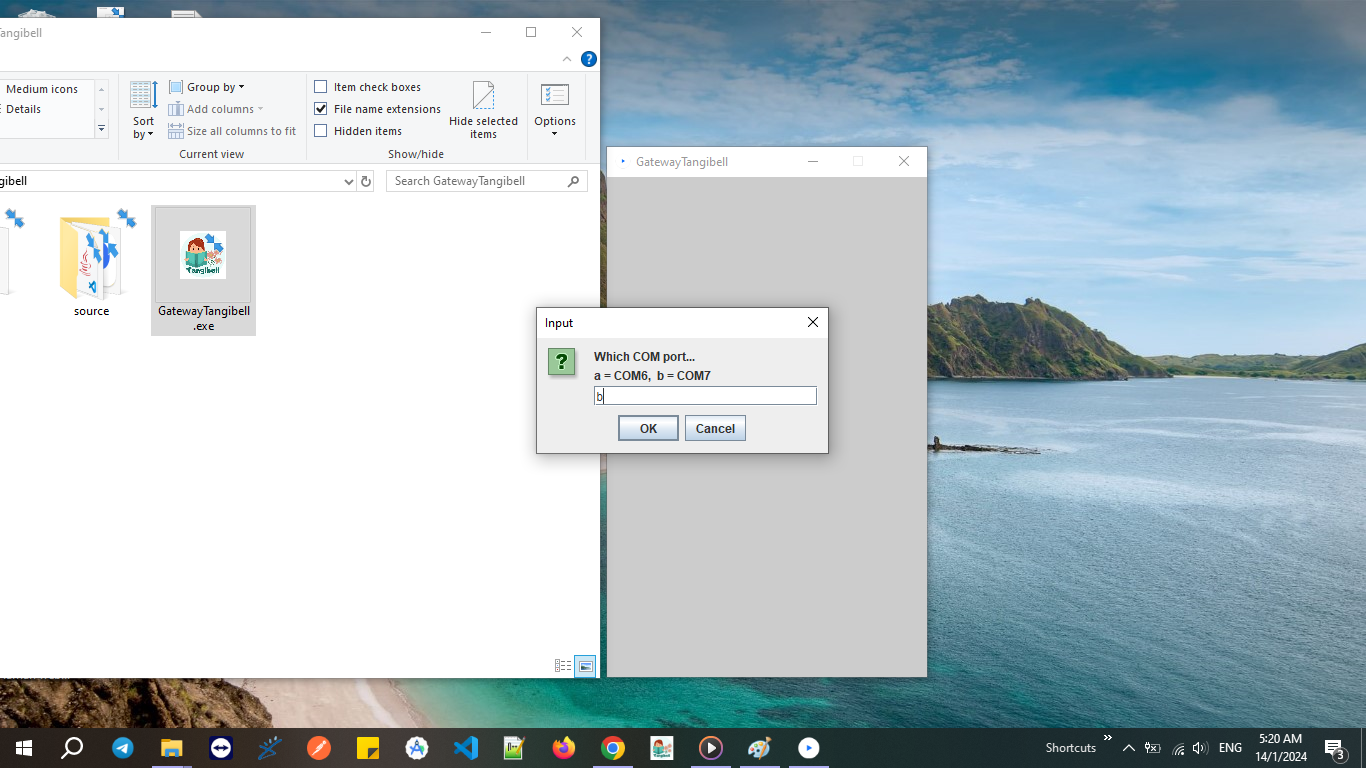Screen dimensions: 1366x768
Task: Cancel the COM port Input dialog
Action: 715,429
